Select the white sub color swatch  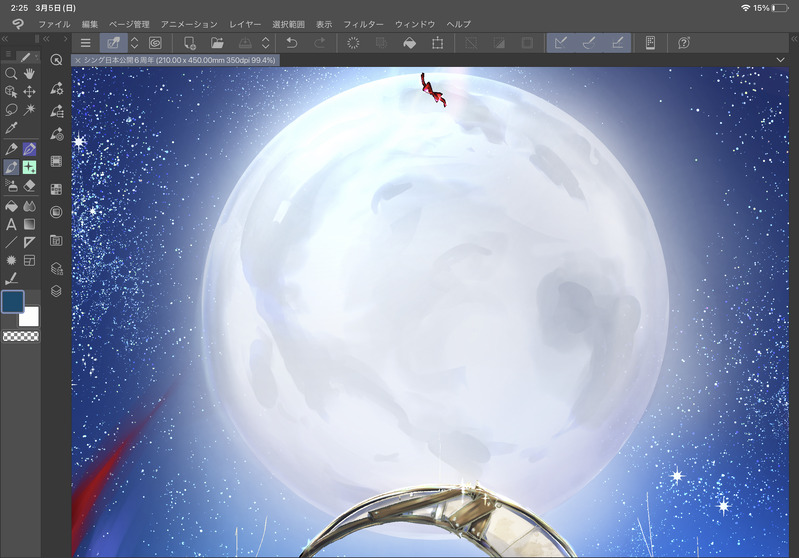(30, 316)
